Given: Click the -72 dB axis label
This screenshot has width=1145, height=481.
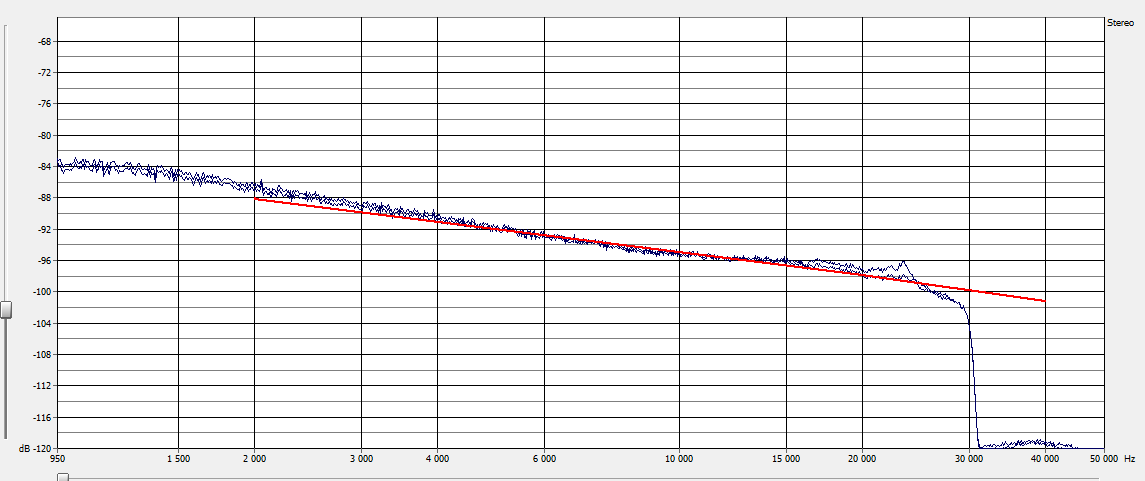Looking at the screenshot, I should tap(45, 72).
